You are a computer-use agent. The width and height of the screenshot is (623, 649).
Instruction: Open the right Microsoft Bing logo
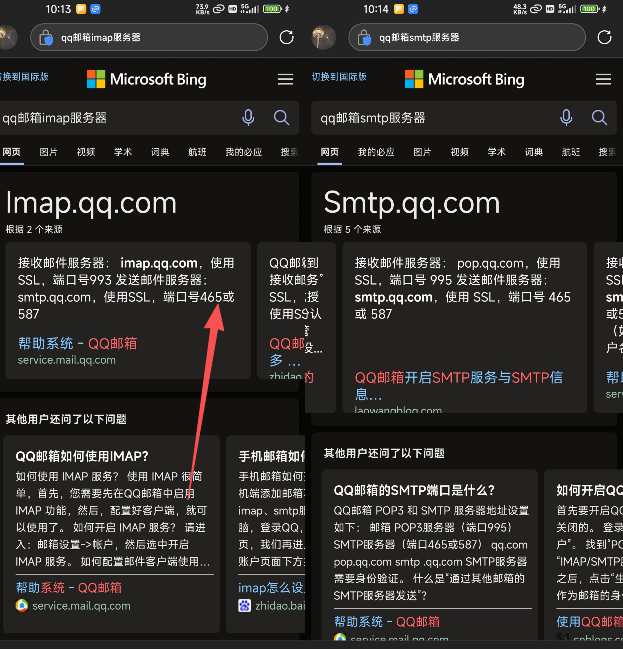click(x=464, y=79)
